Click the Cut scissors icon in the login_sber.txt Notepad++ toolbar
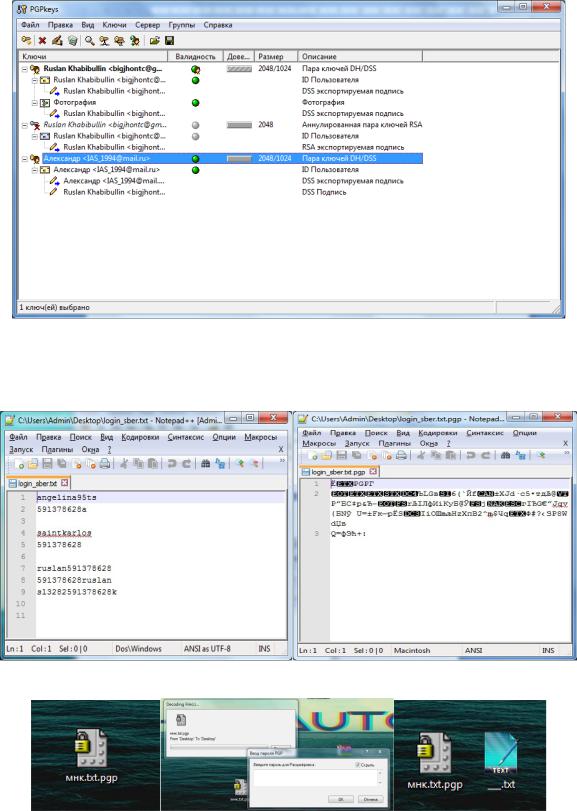The height and width of the screenshot is (811, 577). tap(124, 463)
